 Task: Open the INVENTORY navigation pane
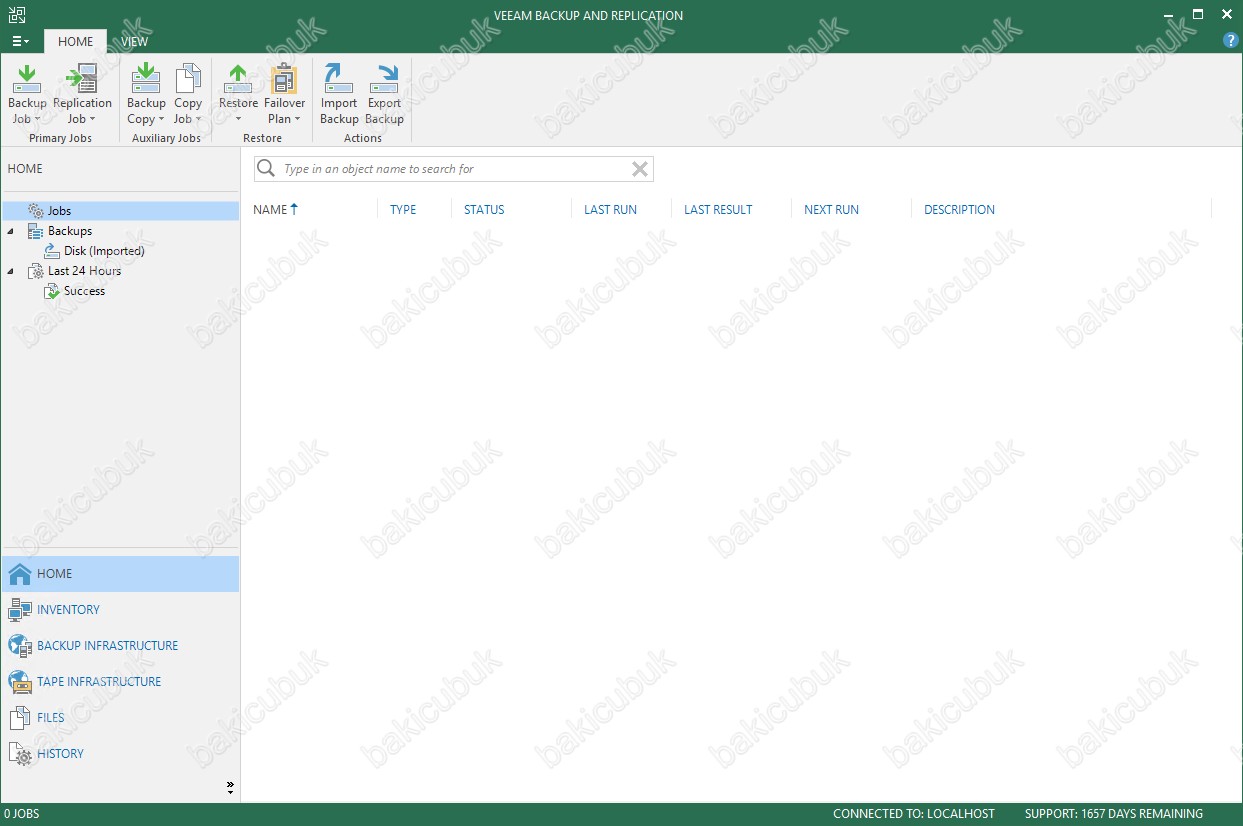tap(120, 610)
